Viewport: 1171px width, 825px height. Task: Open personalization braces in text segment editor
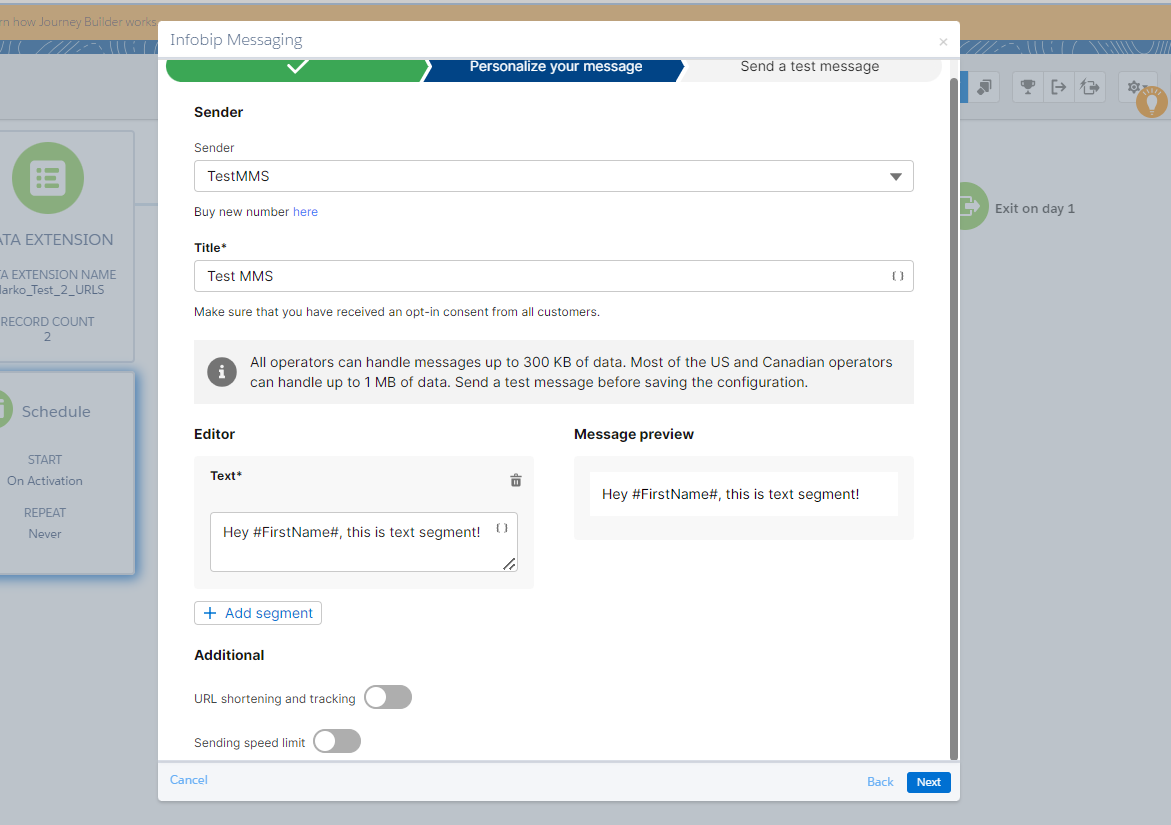pos(502,529)
